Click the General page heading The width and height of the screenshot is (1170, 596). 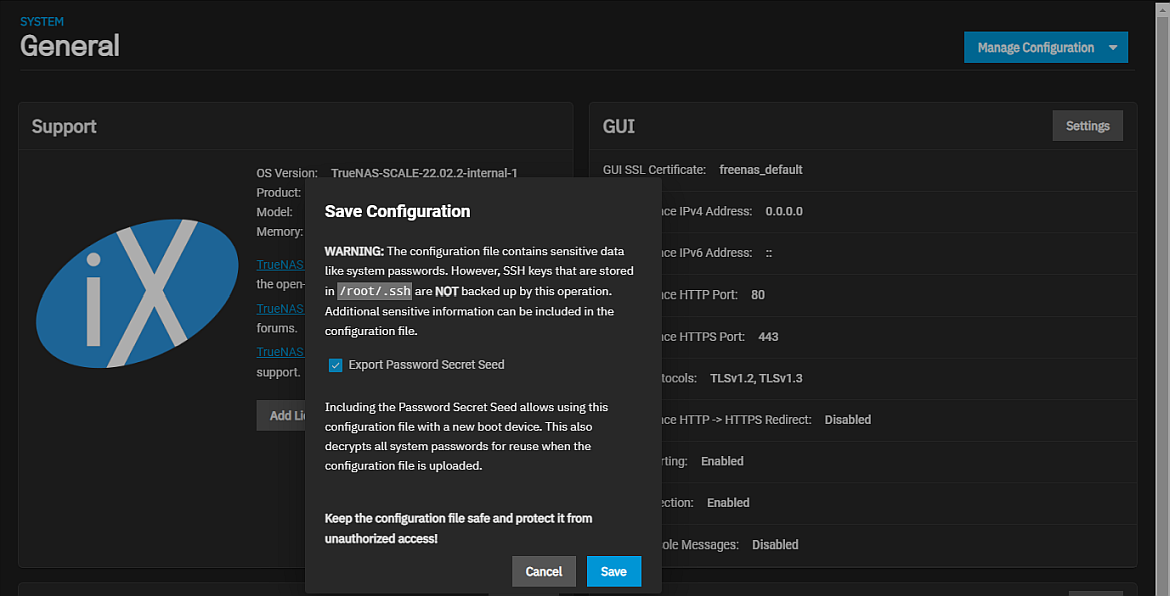point(70,46)
